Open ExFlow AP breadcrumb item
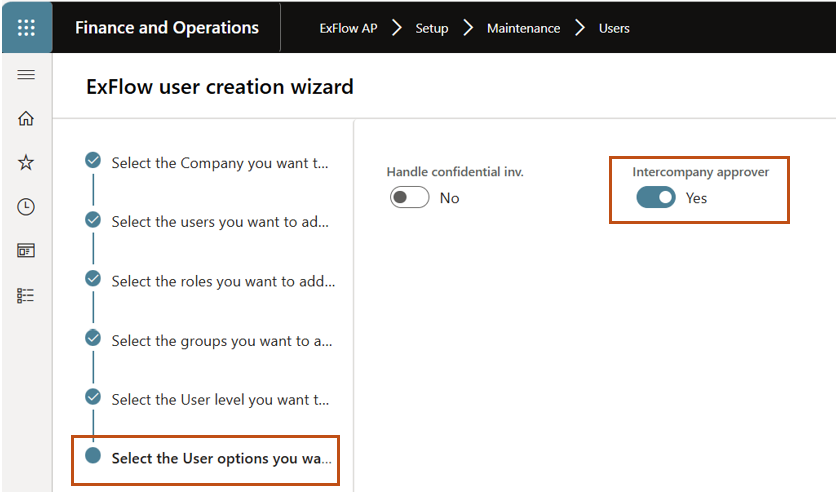Image resolution: width=836 pixels, height=498 pixels. pyautogui.click(x=348, y=28)
